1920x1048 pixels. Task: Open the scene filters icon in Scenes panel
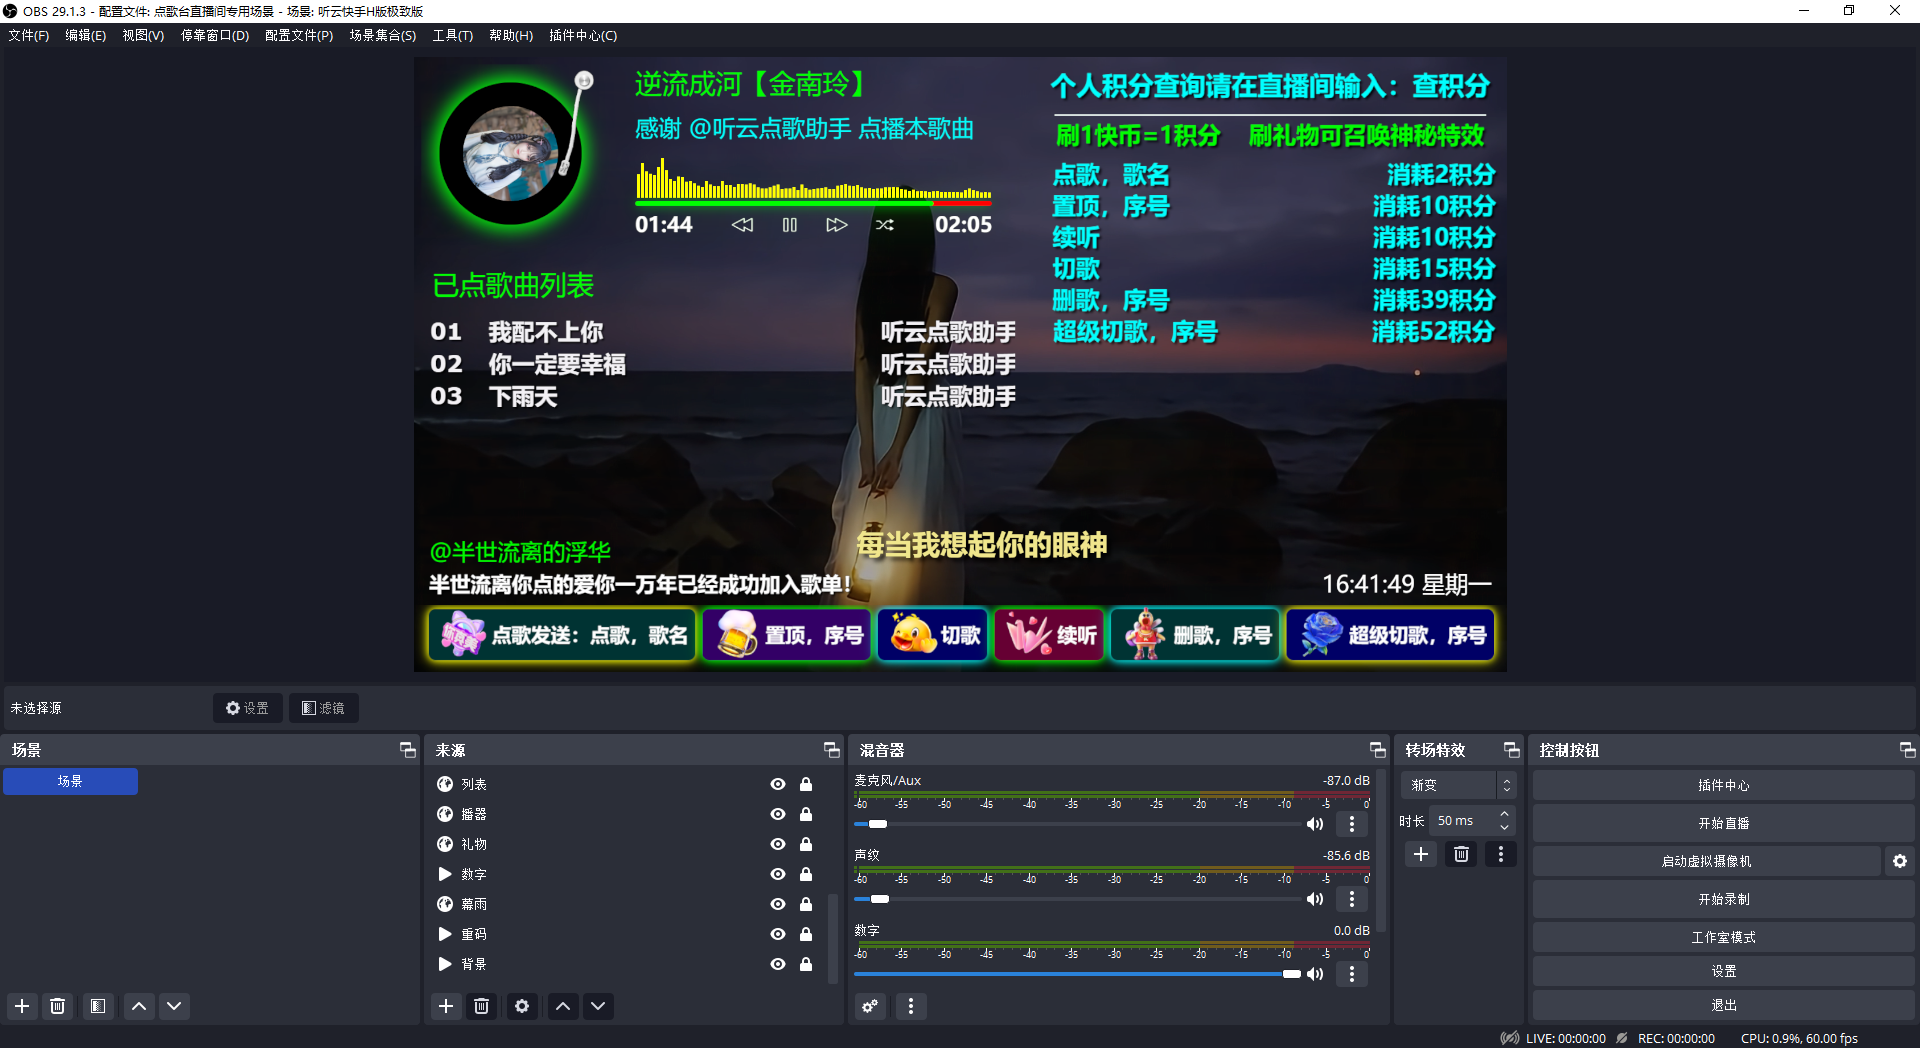pos(97,1006)
